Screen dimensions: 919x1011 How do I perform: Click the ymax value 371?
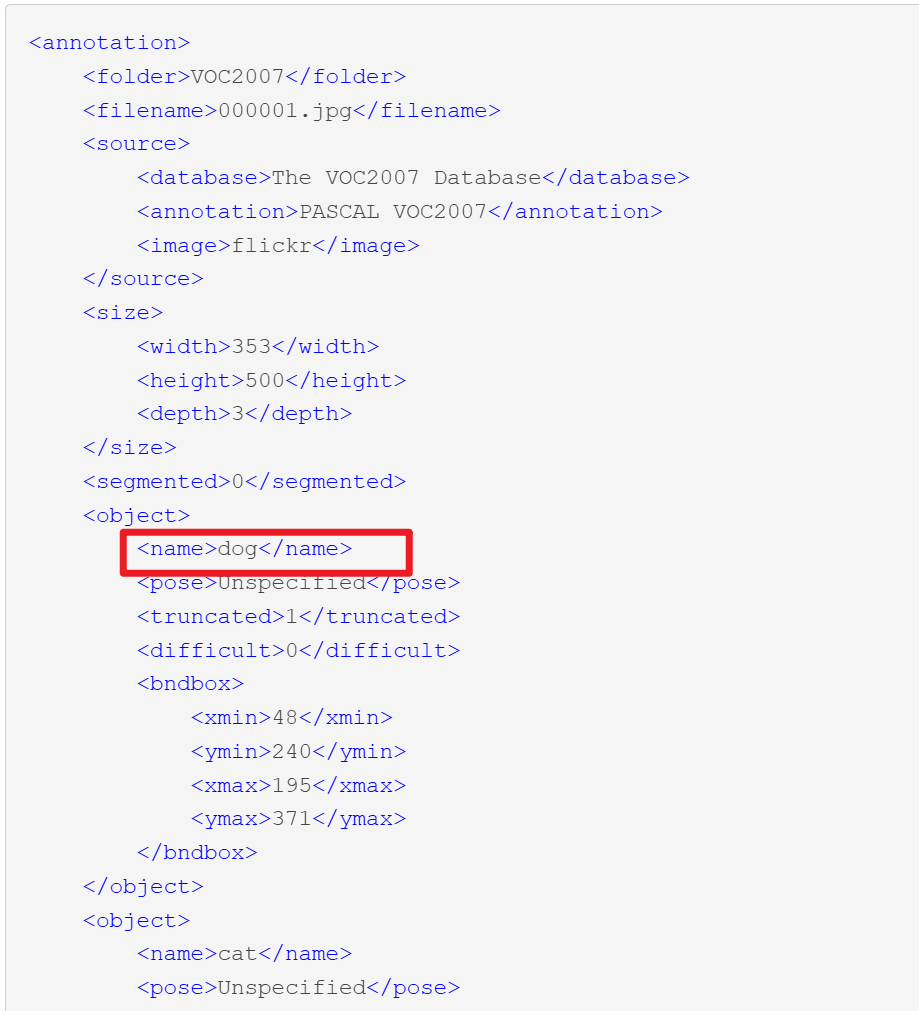pyautogui.click(x=292, y=819)
